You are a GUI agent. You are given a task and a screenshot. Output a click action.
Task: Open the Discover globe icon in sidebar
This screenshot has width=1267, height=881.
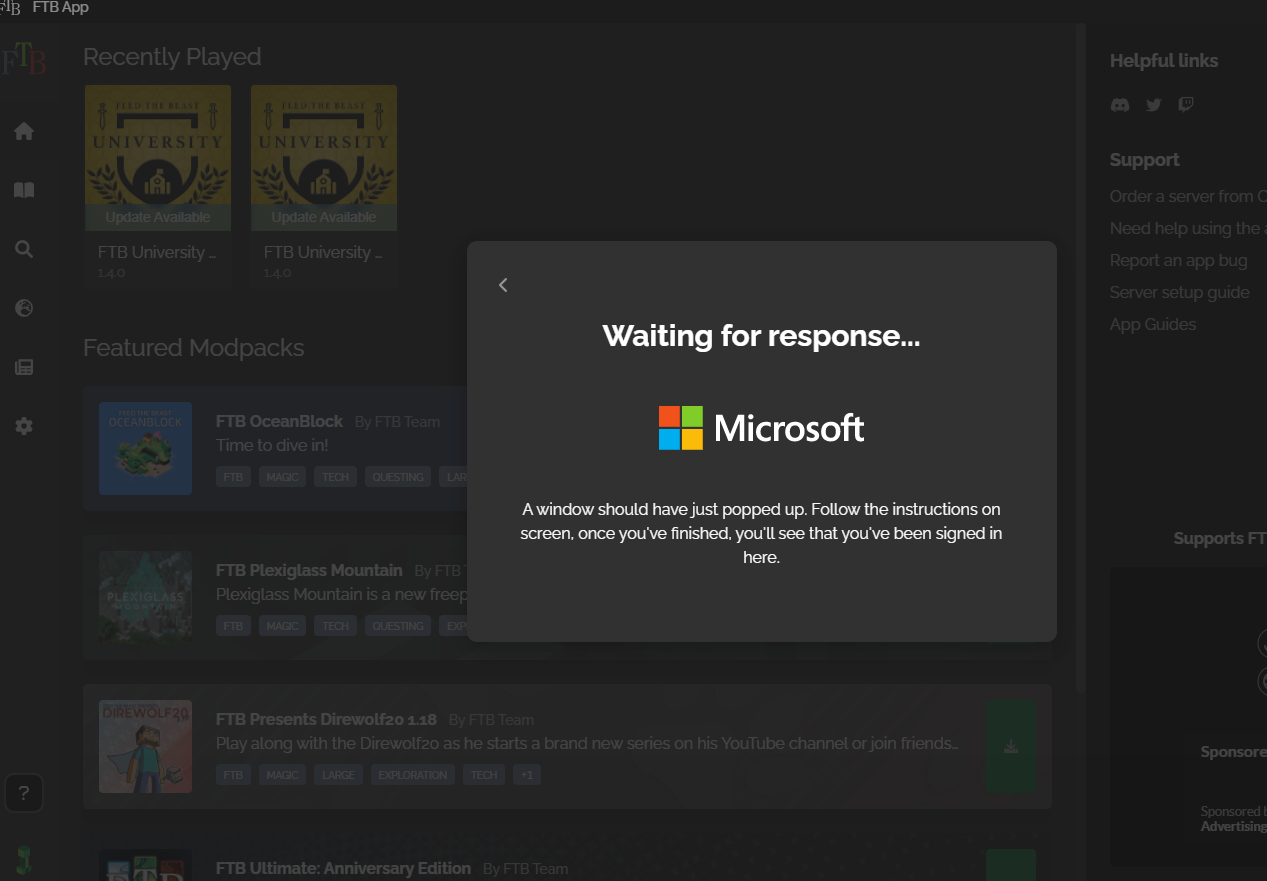24,308
